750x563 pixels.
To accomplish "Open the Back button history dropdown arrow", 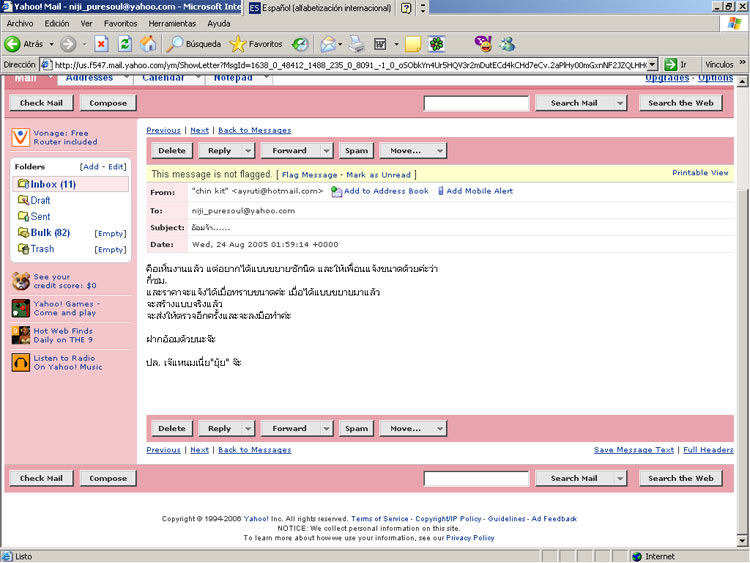I will tap(51, 44).
